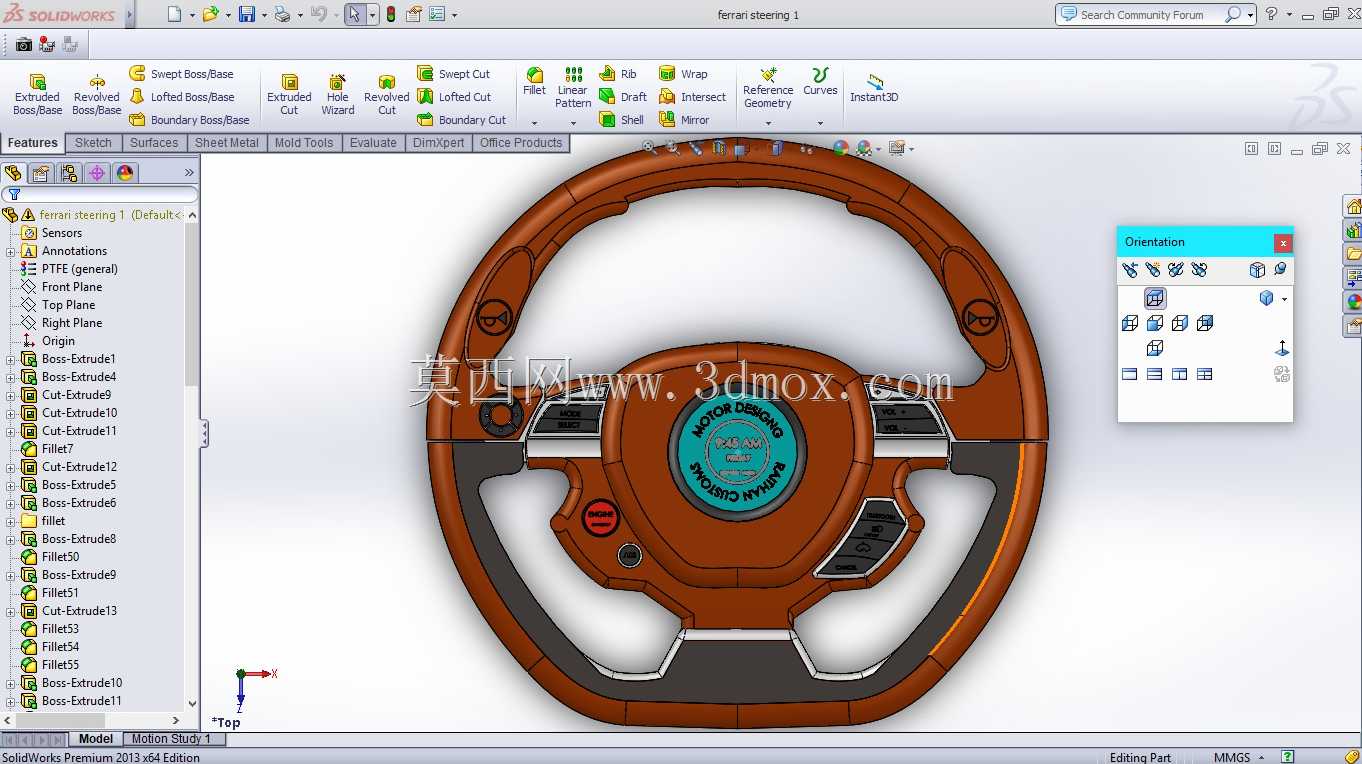Choose the Lofted Boss/Base feature
Screen dimensions: 1362x764
(x=182, y=97)
